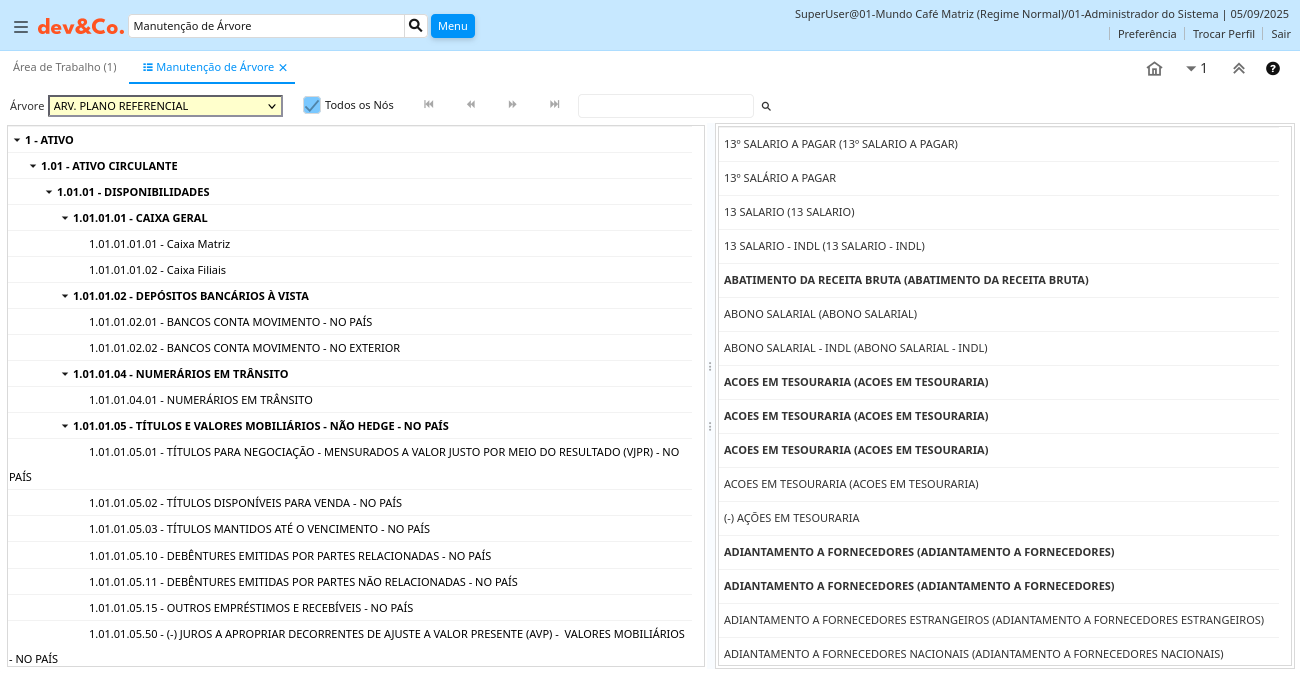This screenshot has width=1300, height=674.
Task: Jump to first record navigation arrow
Action: (429, 105)
